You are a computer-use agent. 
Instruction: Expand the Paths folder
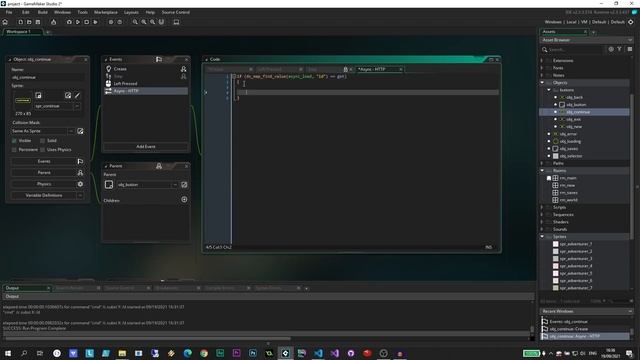(x=542, y=163)
